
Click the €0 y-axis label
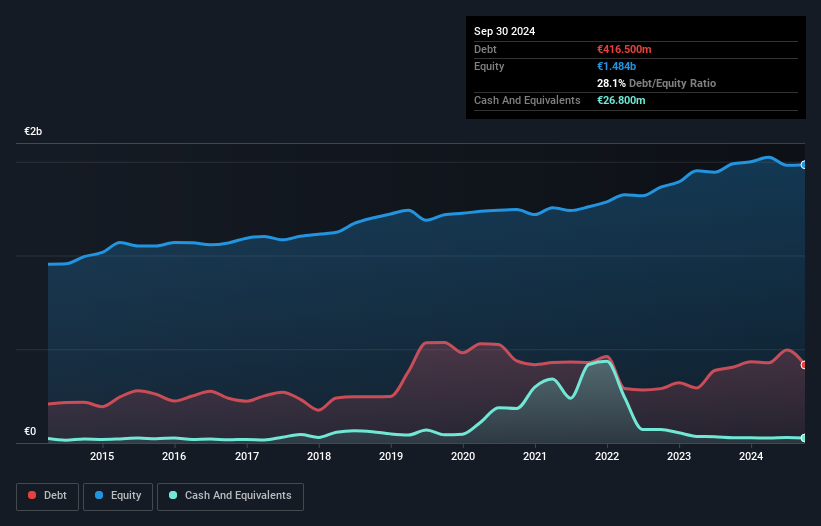pos(30,432)
